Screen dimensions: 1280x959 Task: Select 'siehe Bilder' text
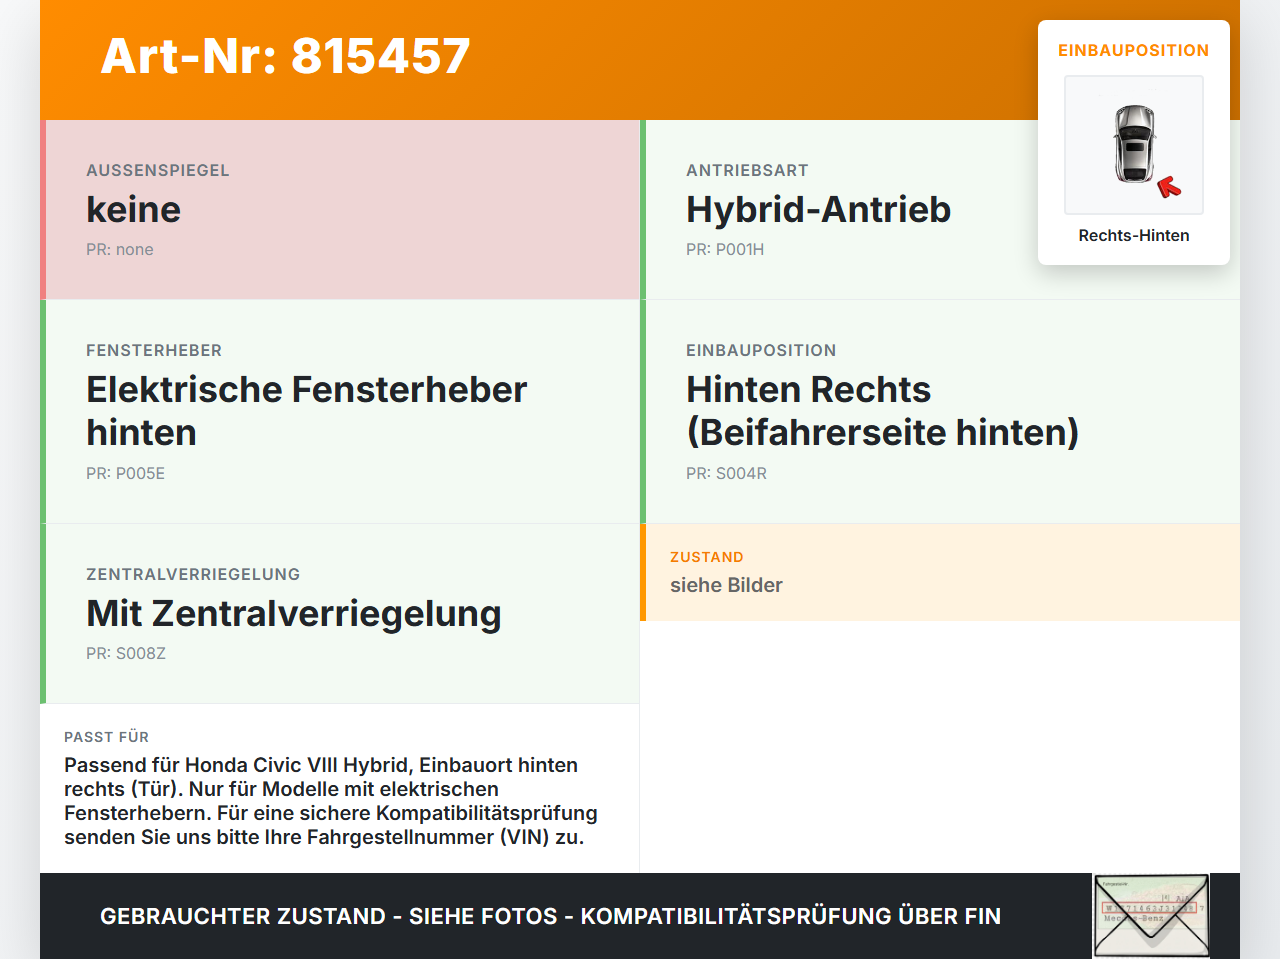click(x=726, y=585)
